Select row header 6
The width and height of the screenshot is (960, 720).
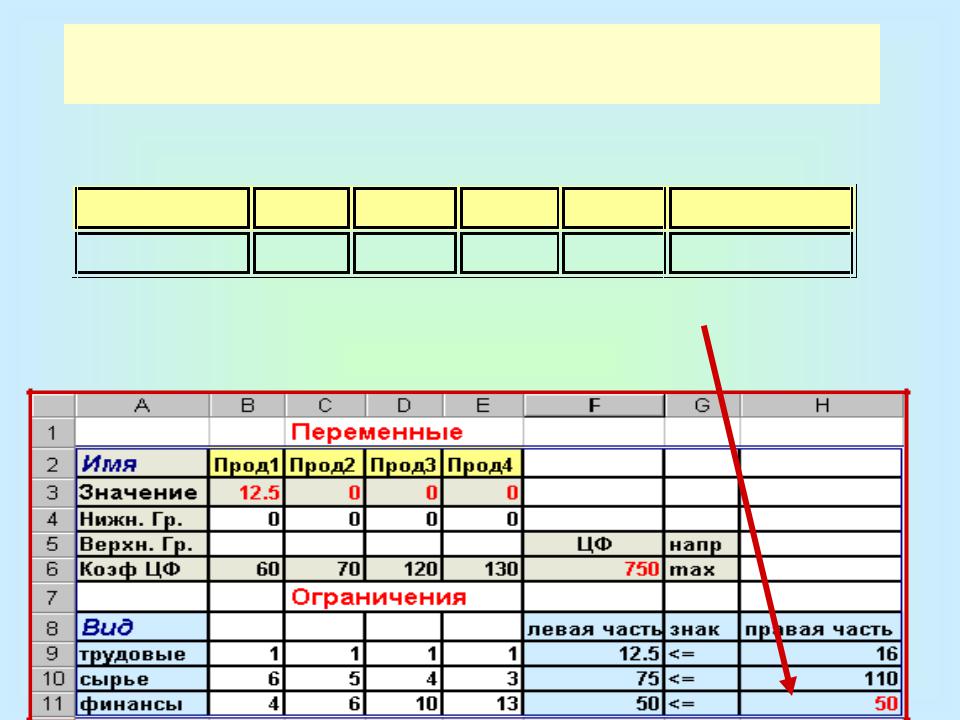click(53, 569)
